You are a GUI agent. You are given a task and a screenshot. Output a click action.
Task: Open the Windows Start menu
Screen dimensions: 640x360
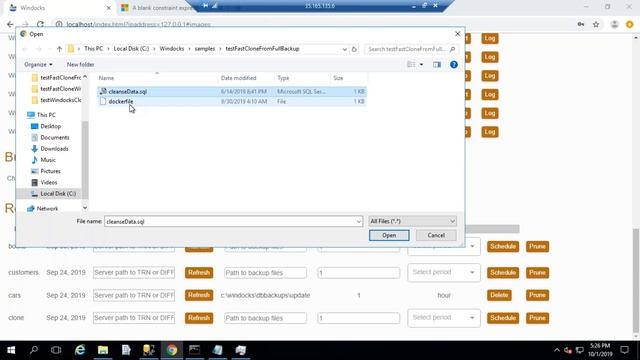(11, 350)
